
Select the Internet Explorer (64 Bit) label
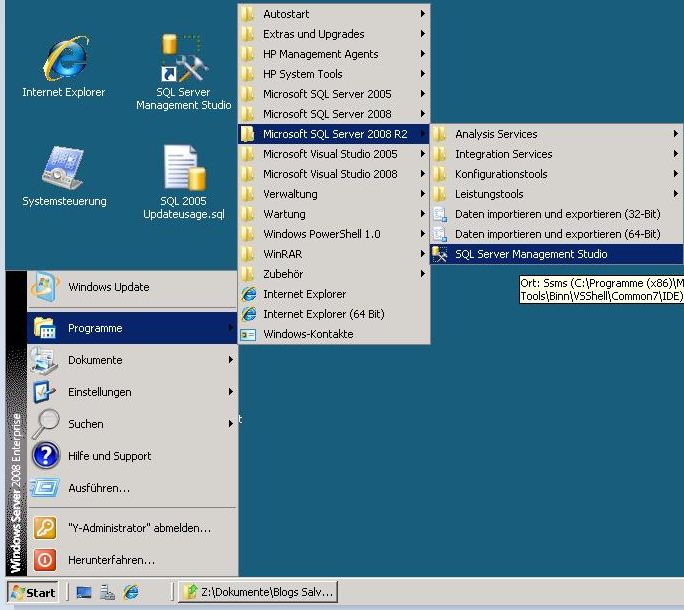point(324,314)
